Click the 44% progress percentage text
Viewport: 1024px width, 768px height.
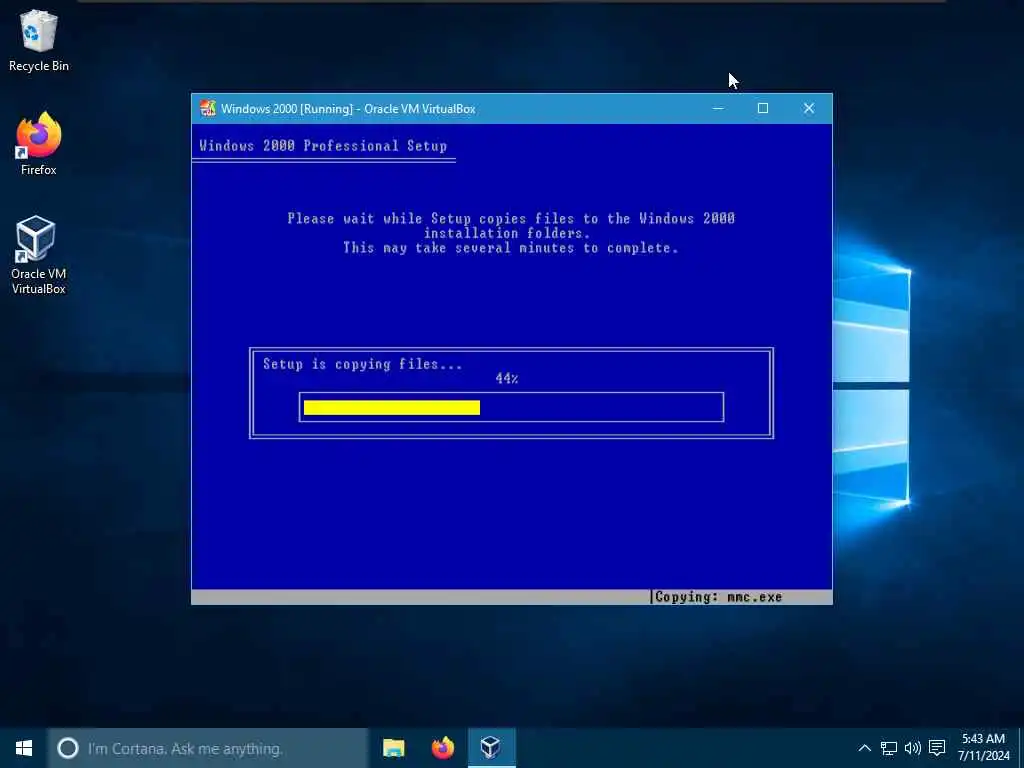point(507,378)
